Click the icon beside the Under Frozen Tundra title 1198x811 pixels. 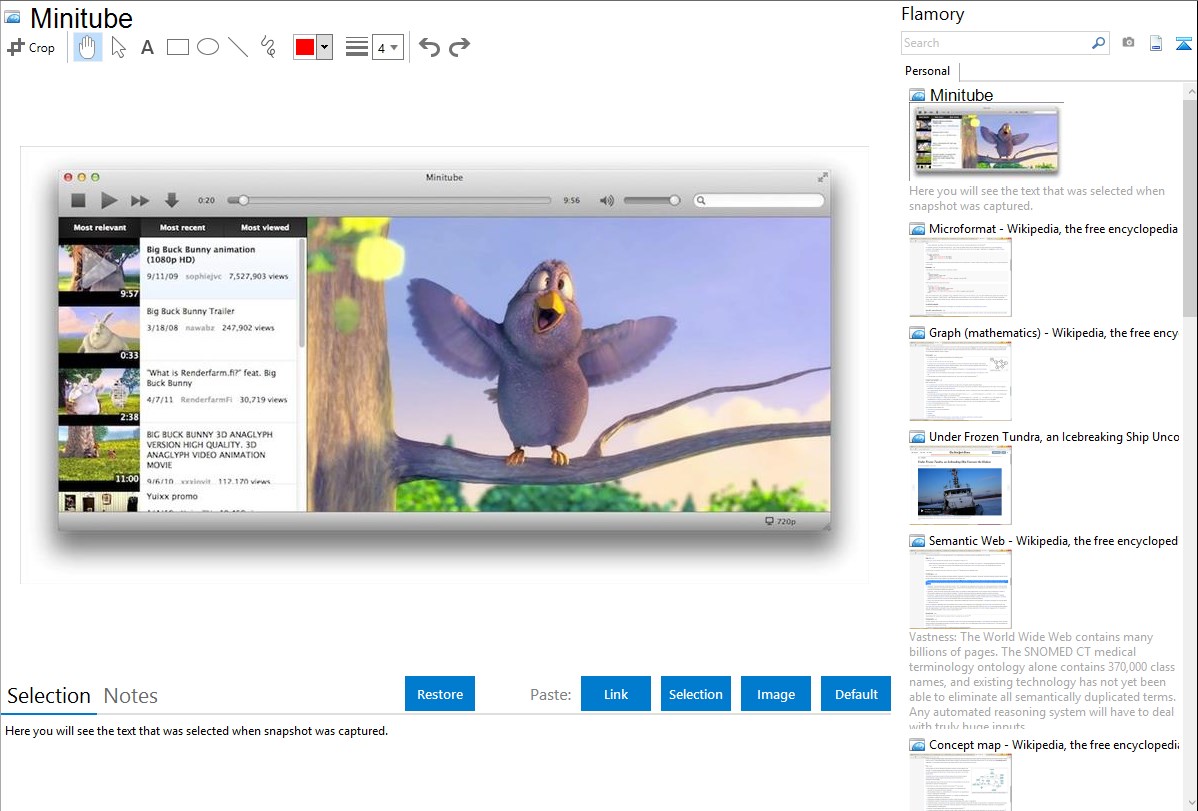[x=918, y=437]
